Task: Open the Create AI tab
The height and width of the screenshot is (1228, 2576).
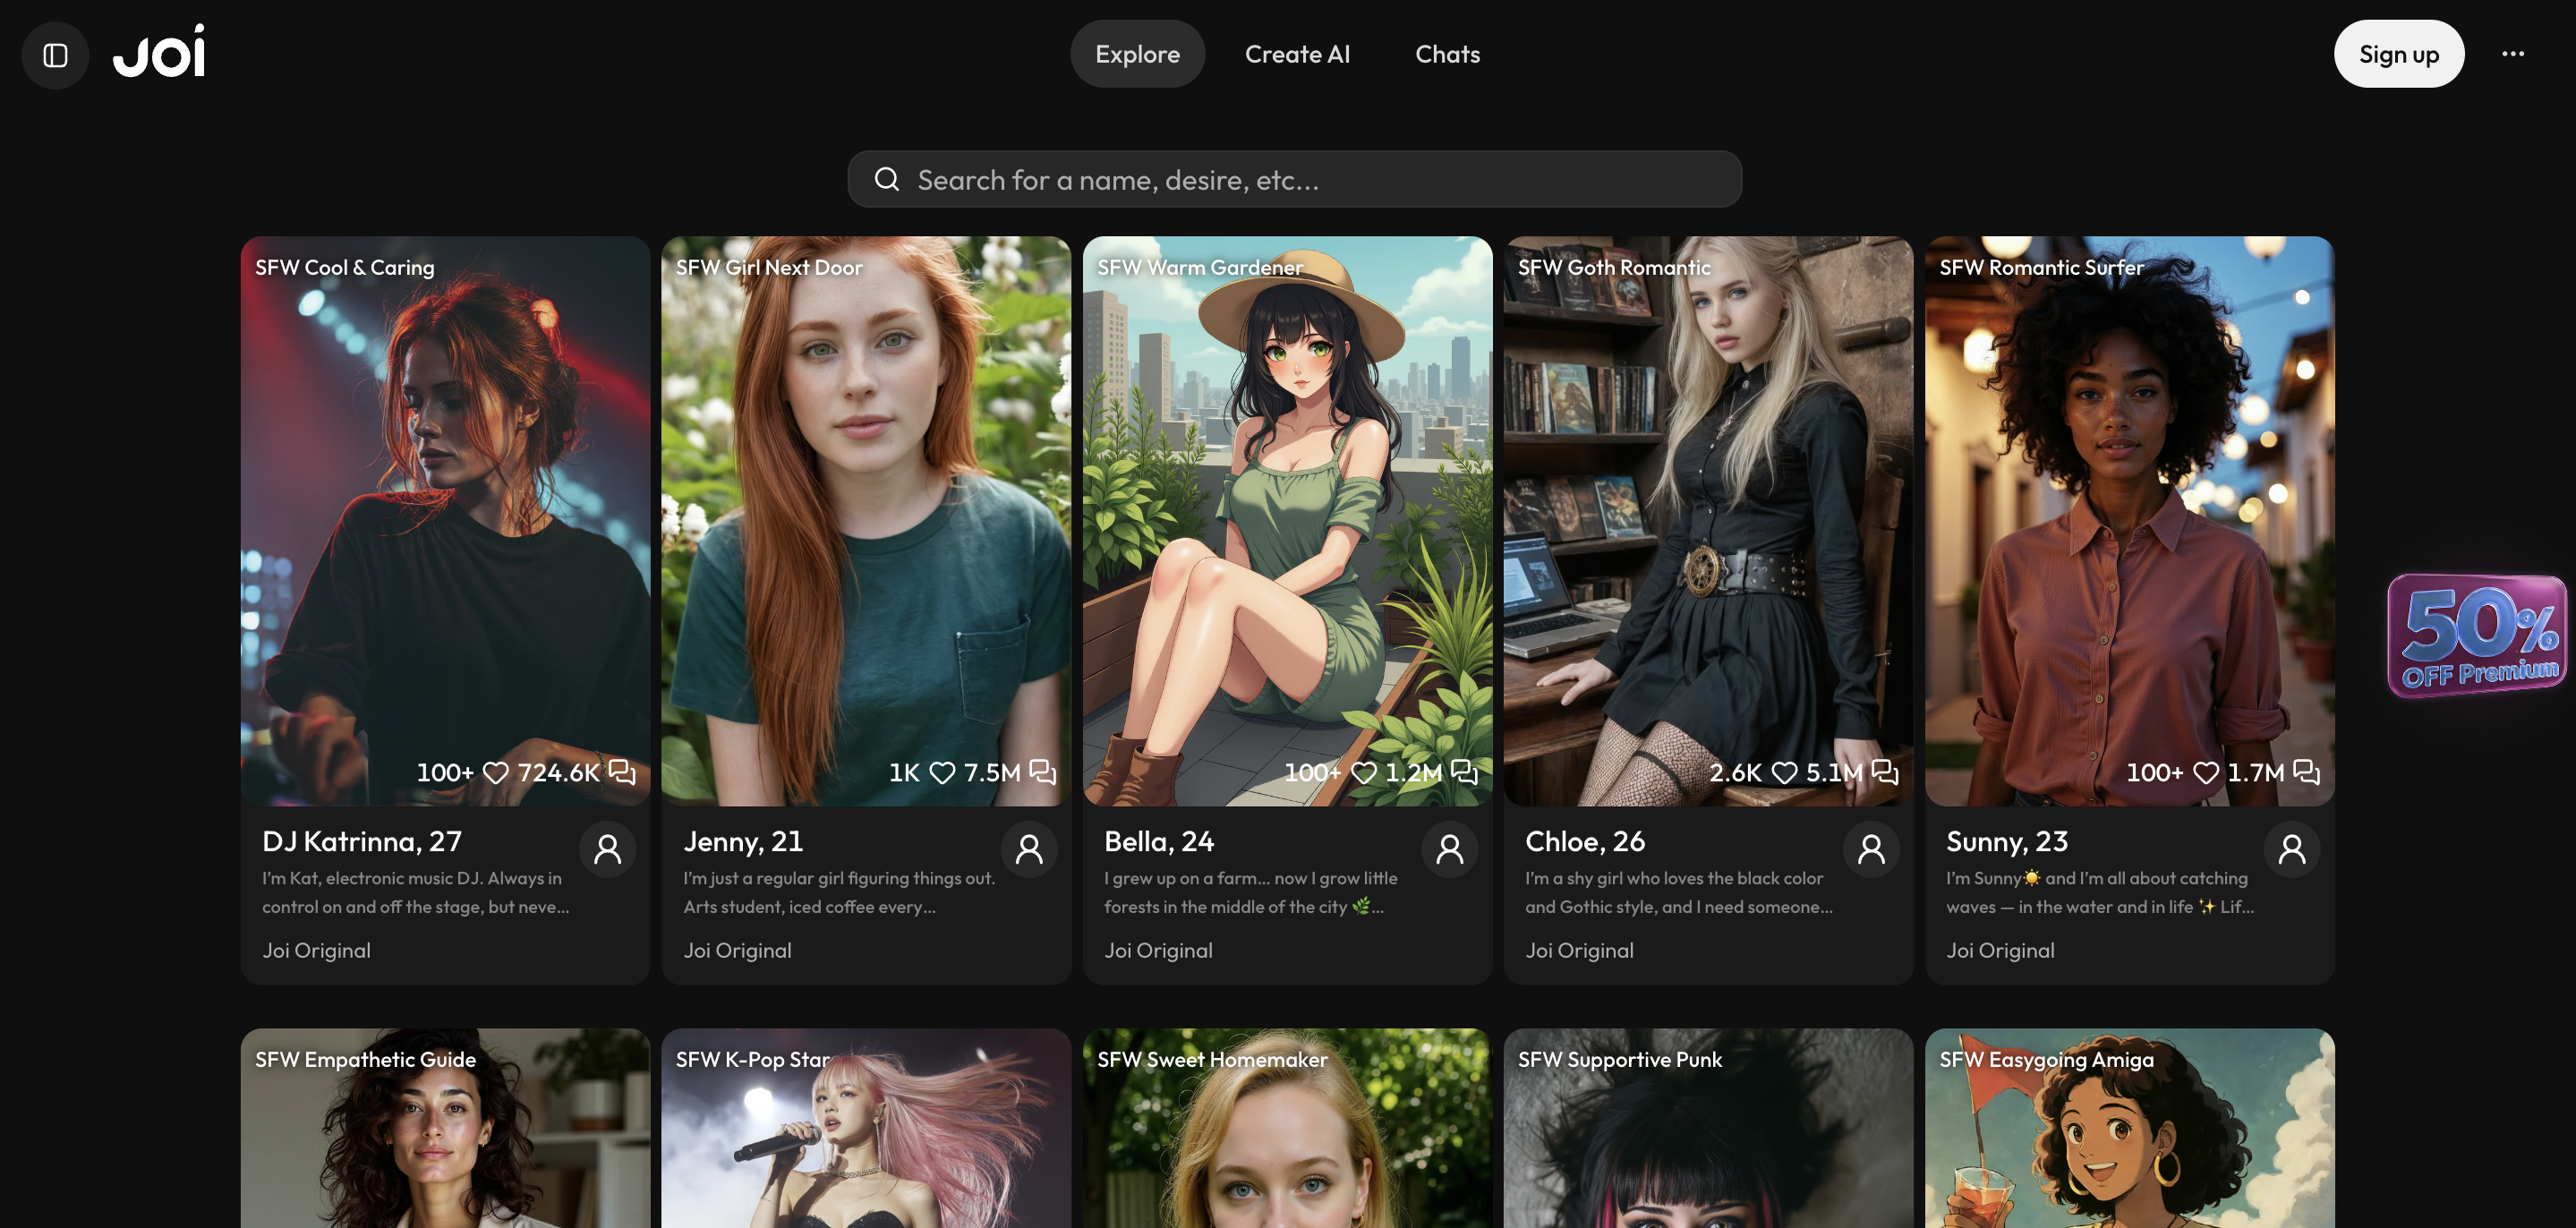Action: pyautogui.click(x=1297, y=54)
